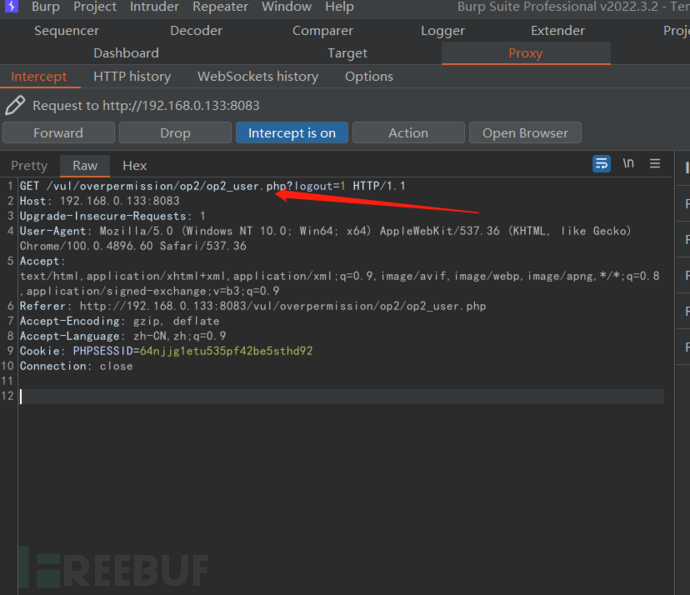The image size is (690, 595).
Task: Switch editor to Raw view
Action: 85,165
